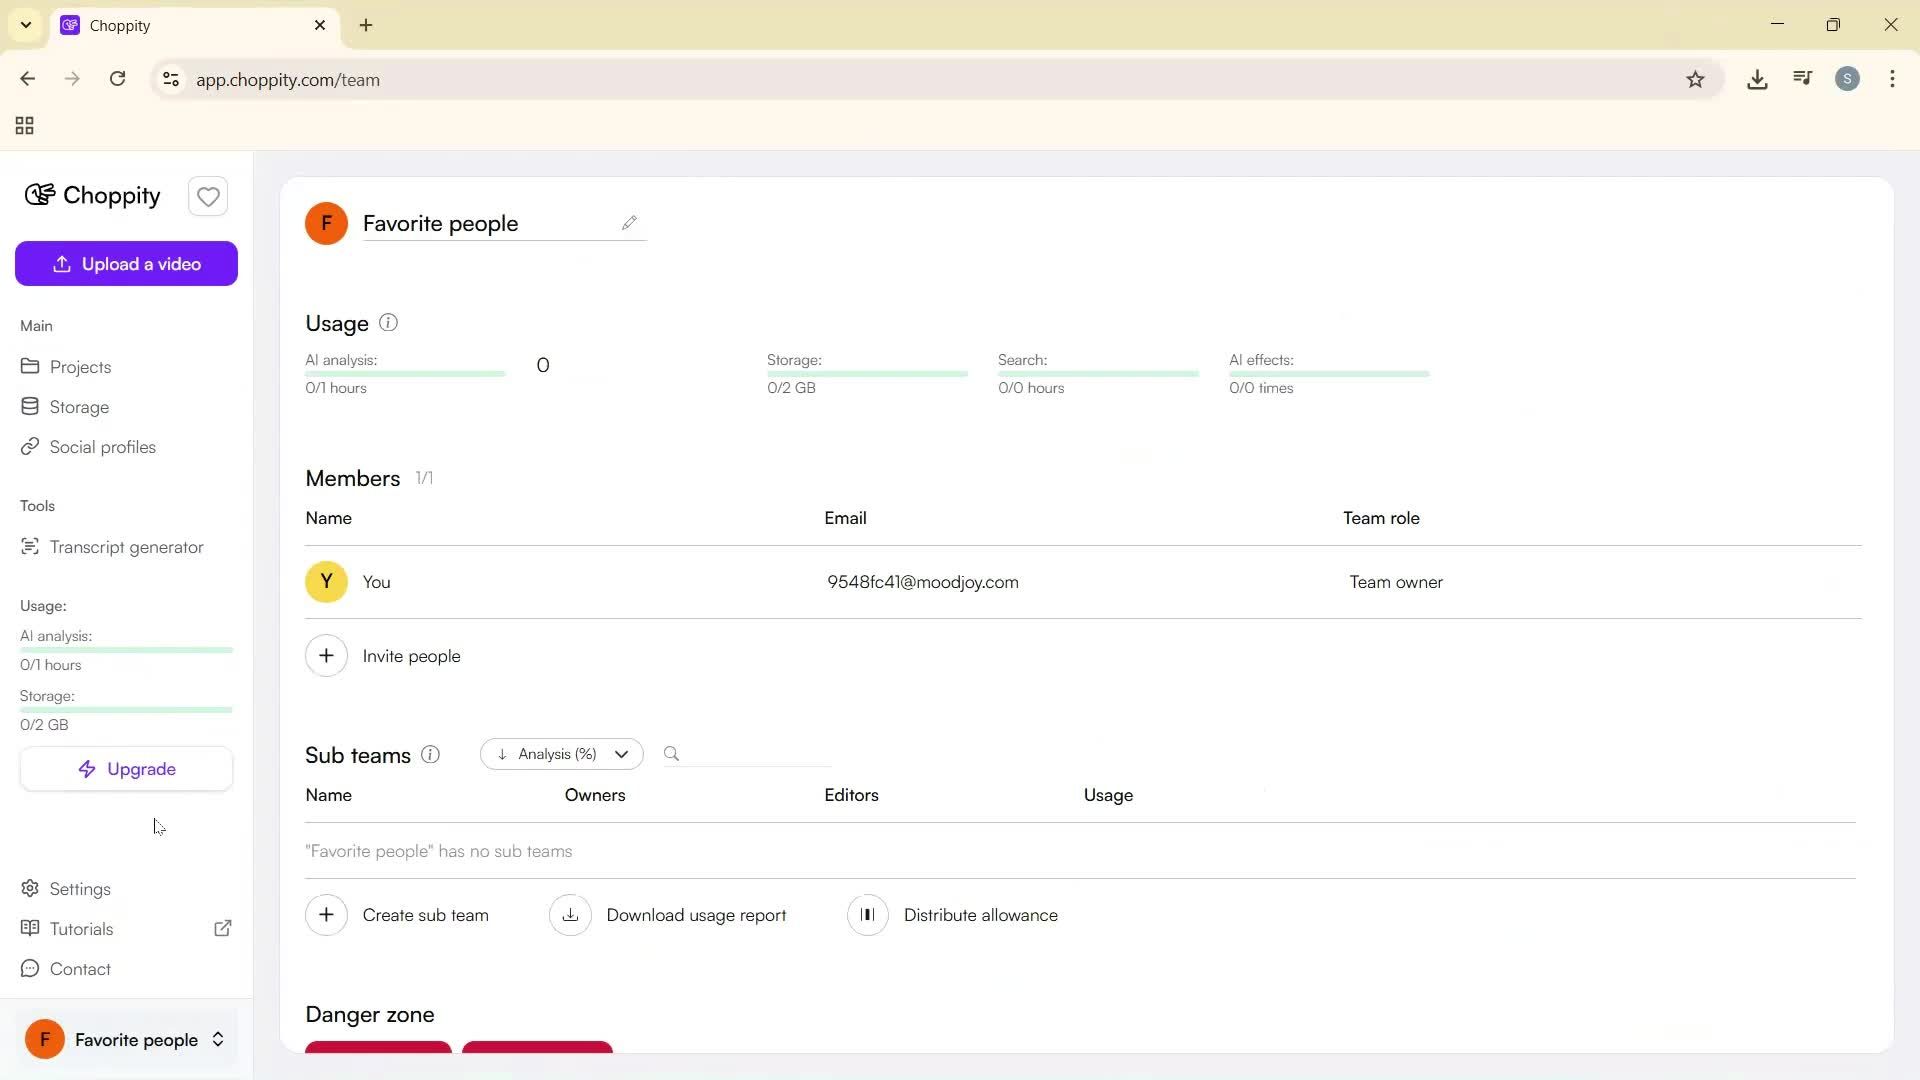The height and width of the screenshot is (1080, 1920).
Task: Open the Analysis (%) sort dropdown
Action: pos(562,754)
